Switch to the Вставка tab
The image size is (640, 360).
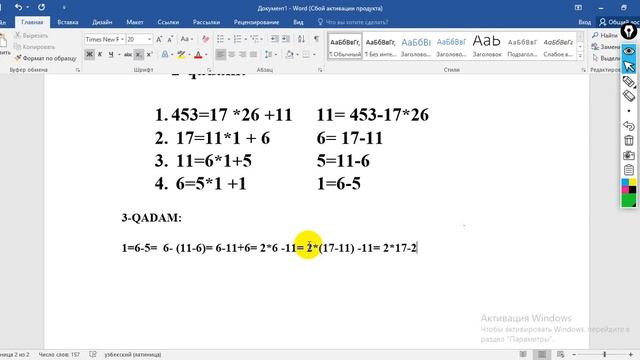pos(68,22)
